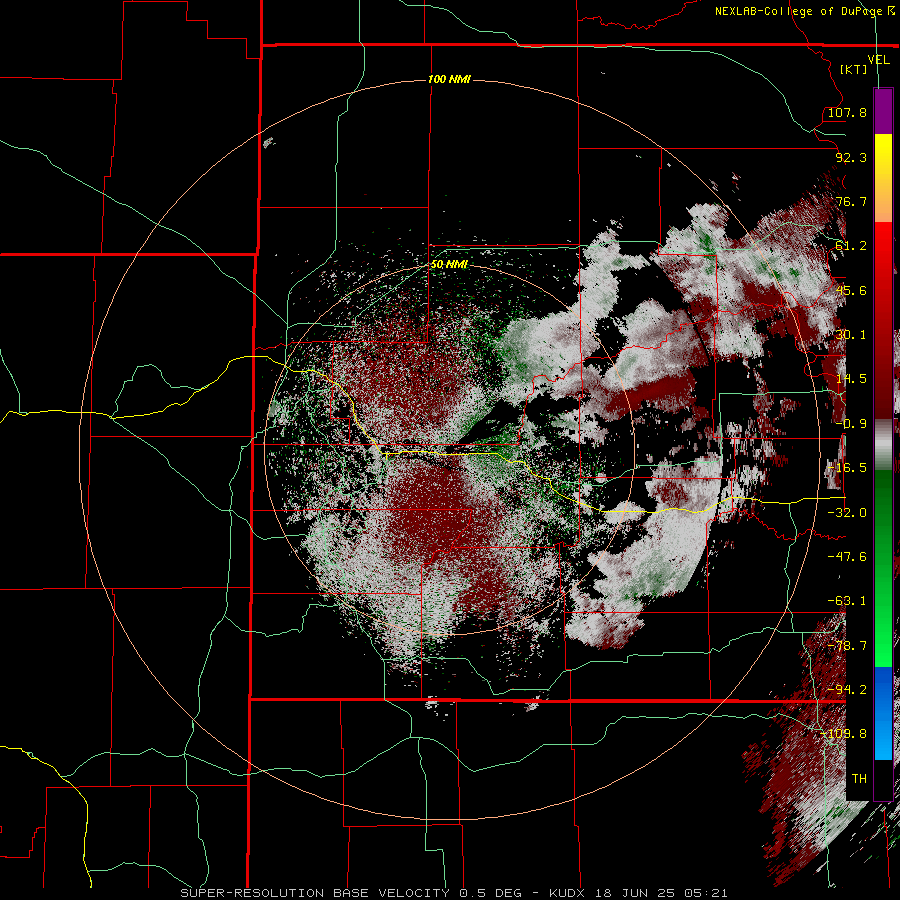Click the purple segment of the color bar
This screenshot has height=900, width=900.
pyautogui.click(x=883, y=111)
